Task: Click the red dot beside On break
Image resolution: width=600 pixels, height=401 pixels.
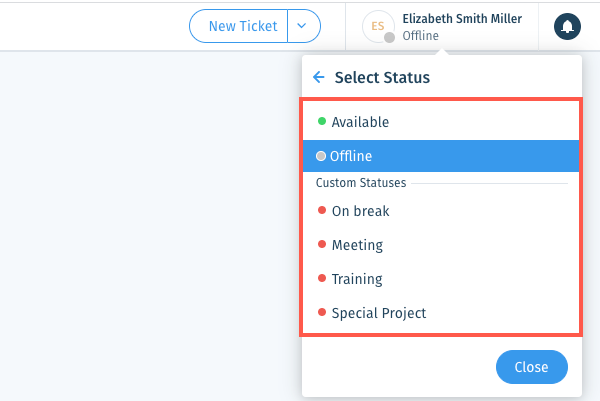Action: pos(322,210)
